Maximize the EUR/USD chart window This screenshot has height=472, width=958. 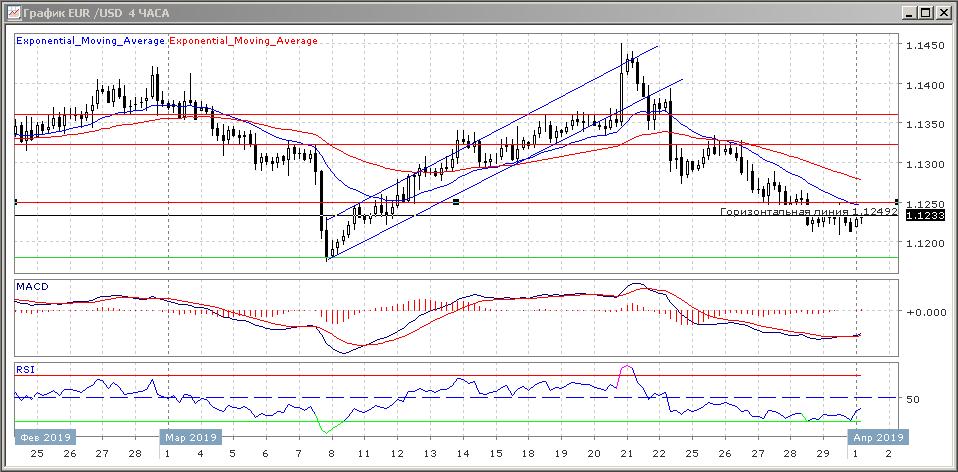click(924, 13)
